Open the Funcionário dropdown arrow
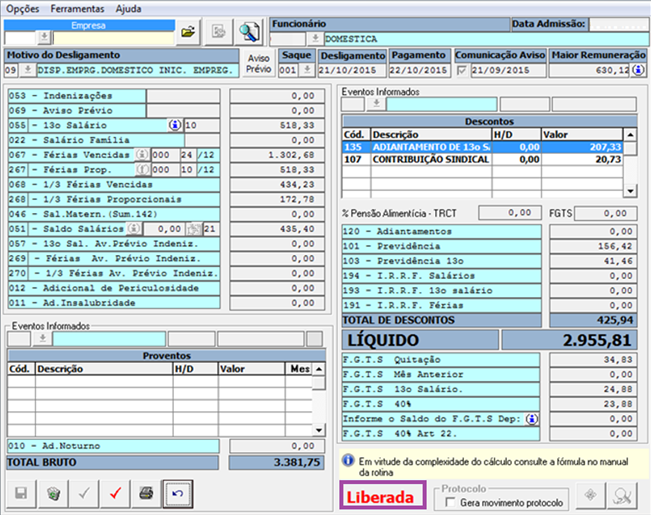Viewport: 651px width, 515px height. [x=315, y=39]
